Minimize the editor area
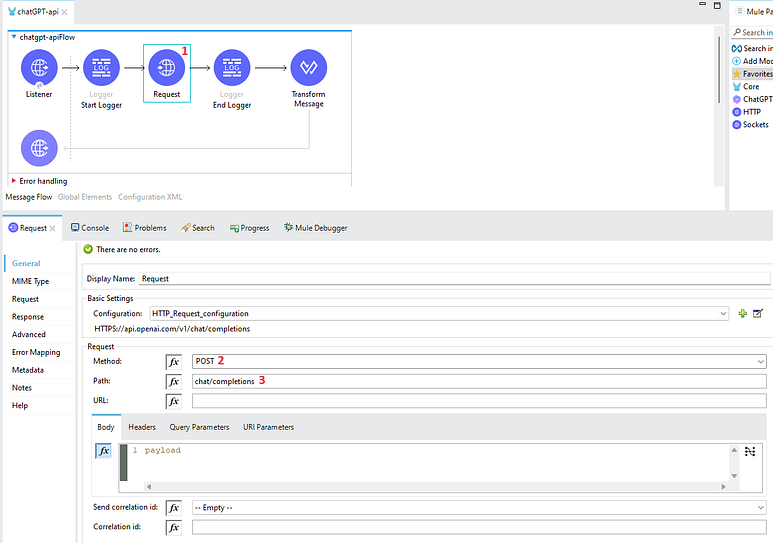 (x=703, y=4)
